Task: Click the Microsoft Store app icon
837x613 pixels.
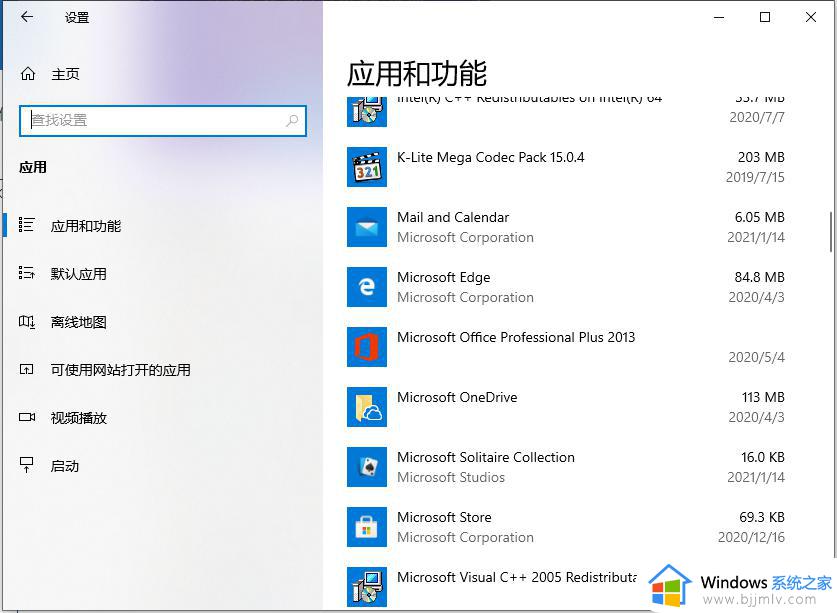Action: pos(367,527)
